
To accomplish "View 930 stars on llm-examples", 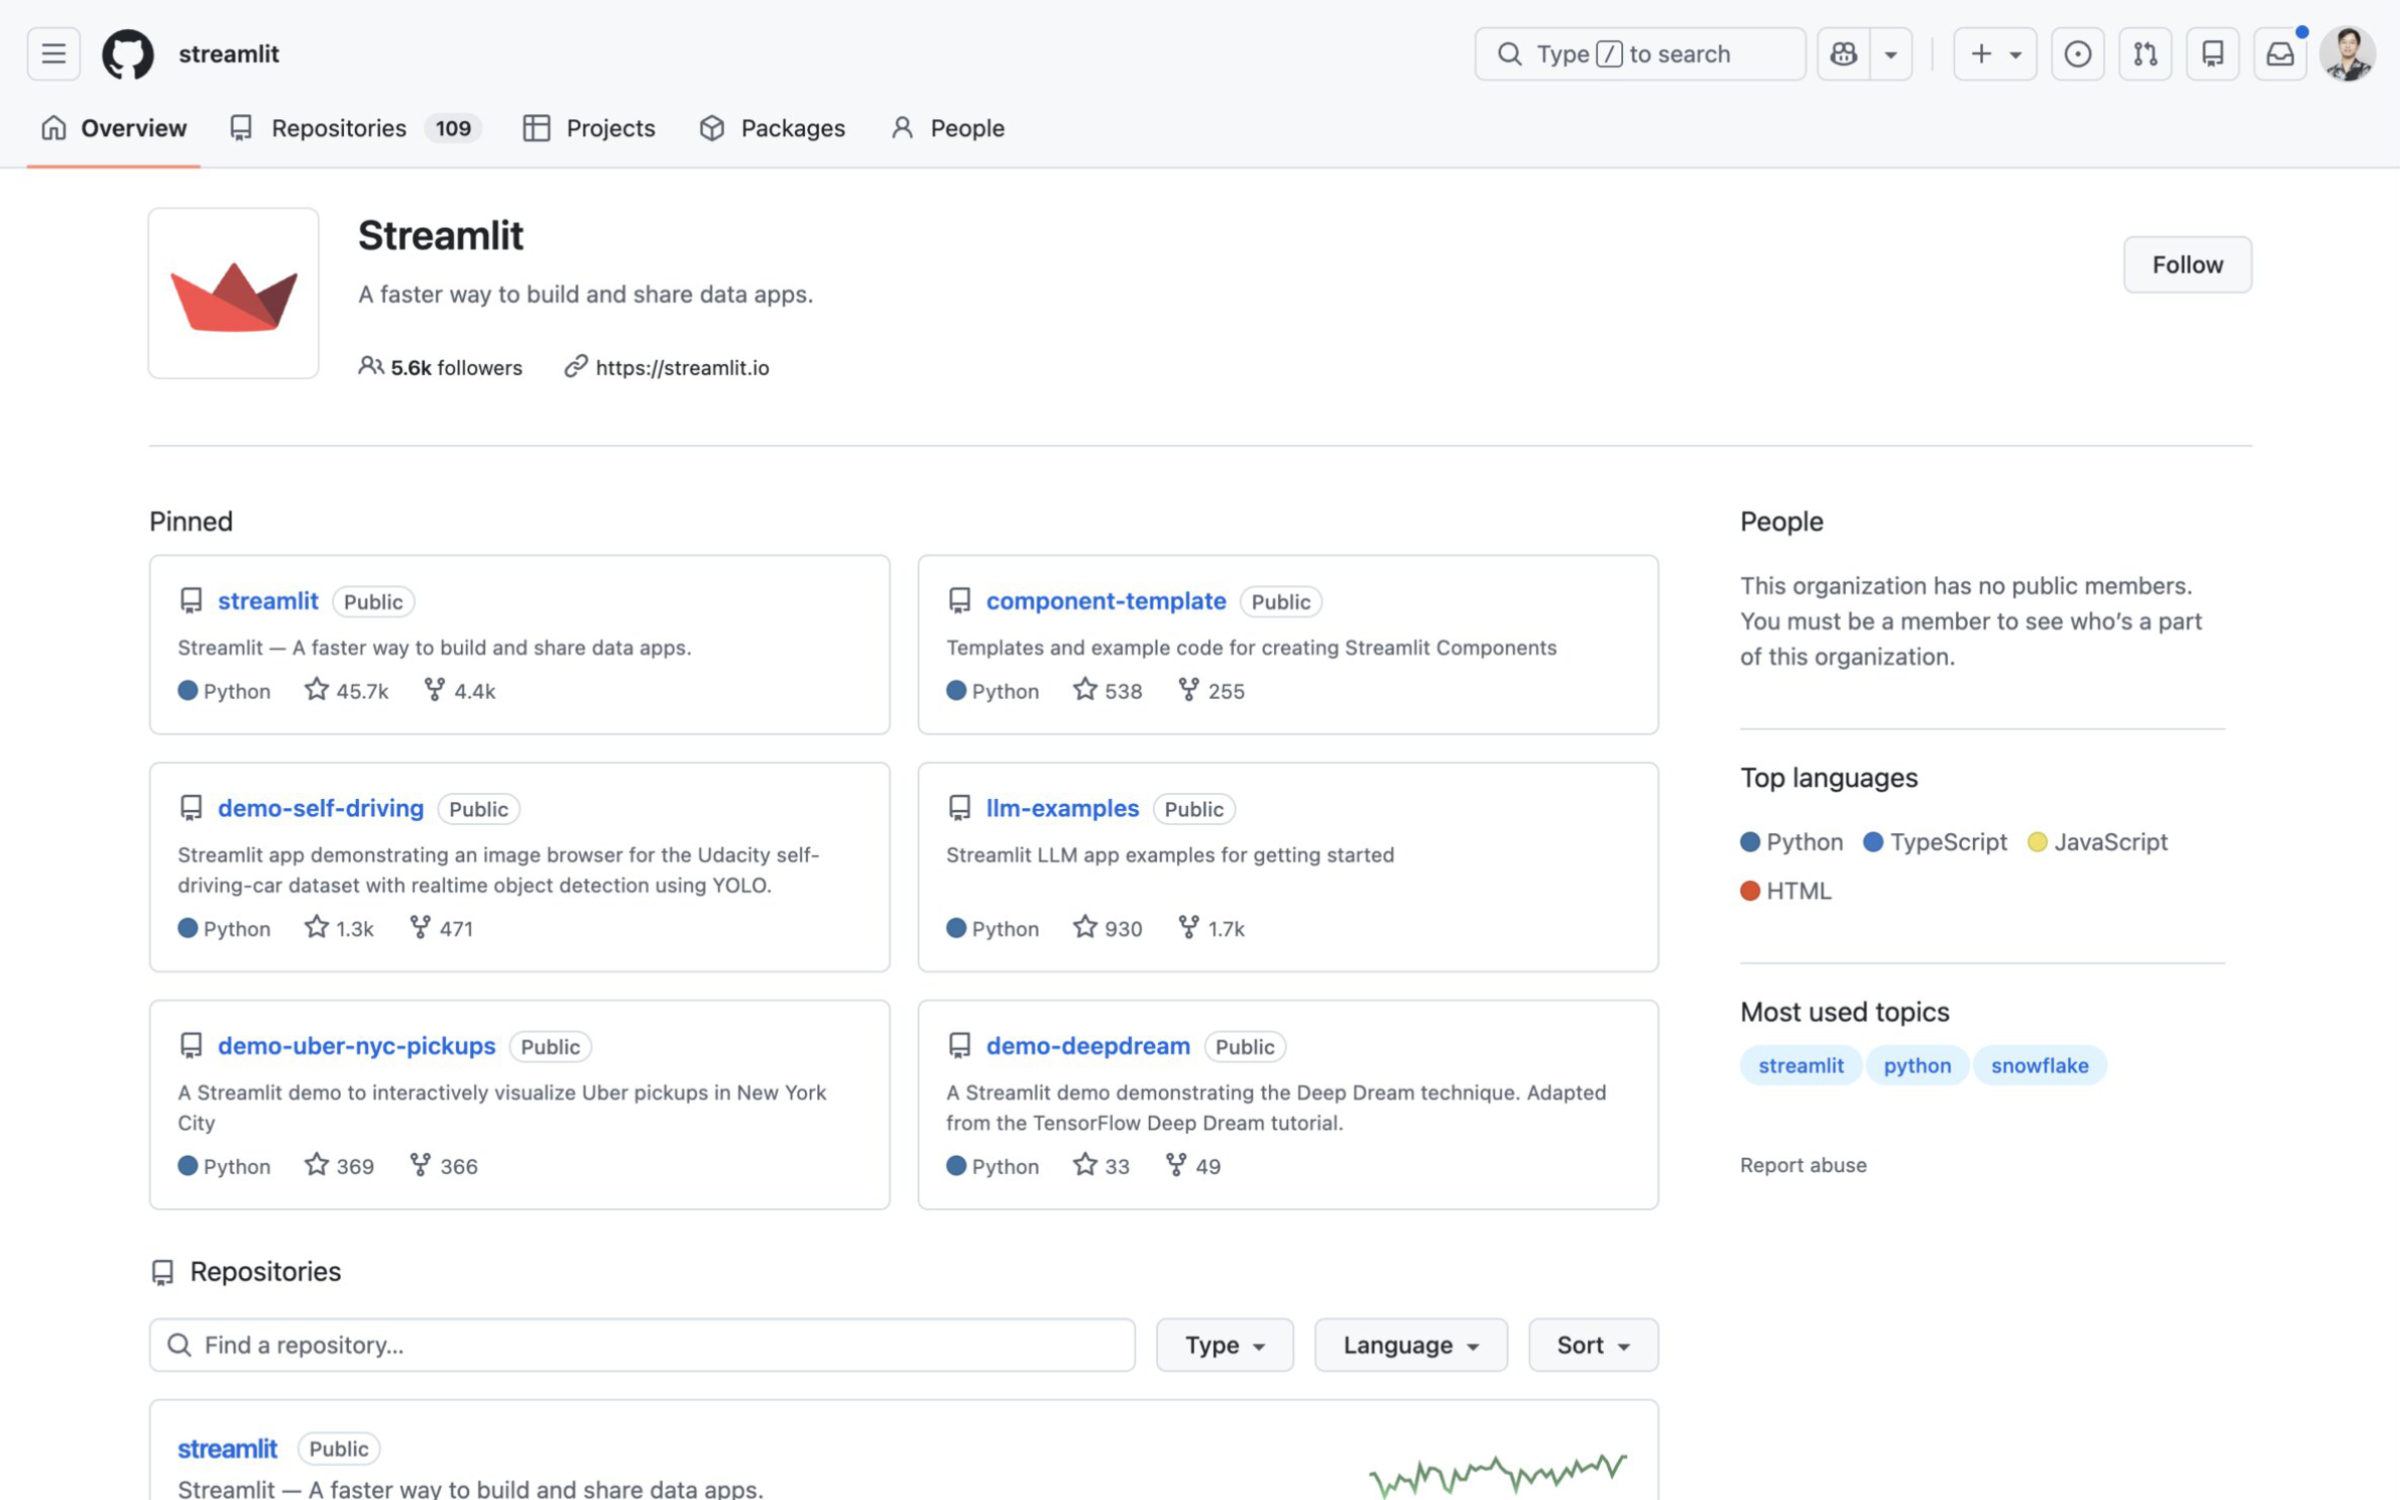I will [x=1107, y=928].
